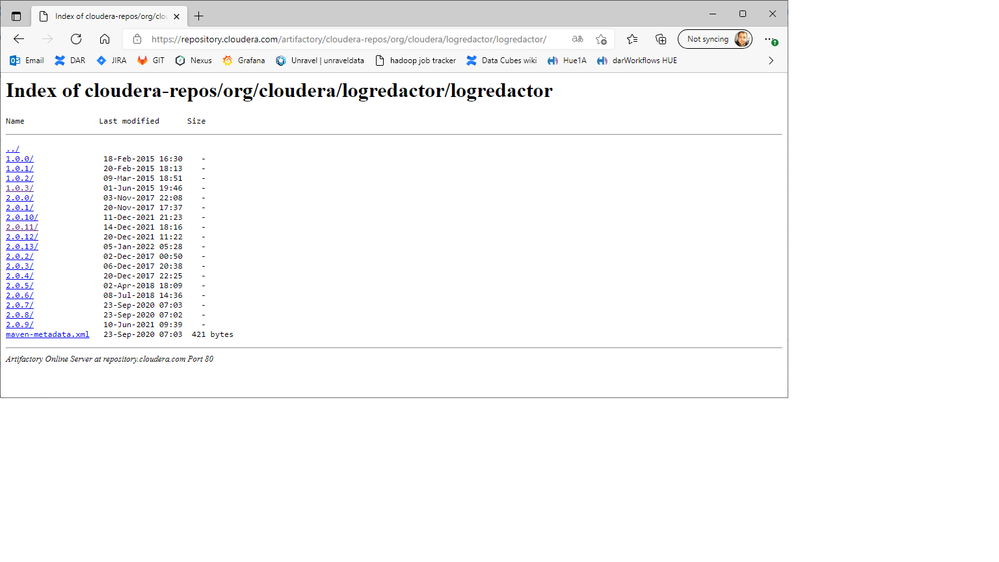This screenshot has width=999, height=562.
Task: Open the 2.0.8/ folder link
Action: 20,315
